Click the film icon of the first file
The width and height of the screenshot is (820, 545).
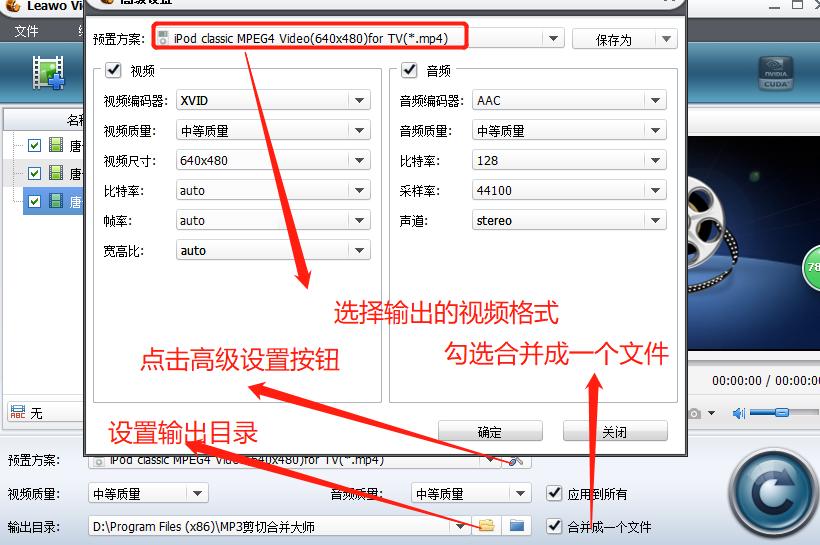coord(56,145)
